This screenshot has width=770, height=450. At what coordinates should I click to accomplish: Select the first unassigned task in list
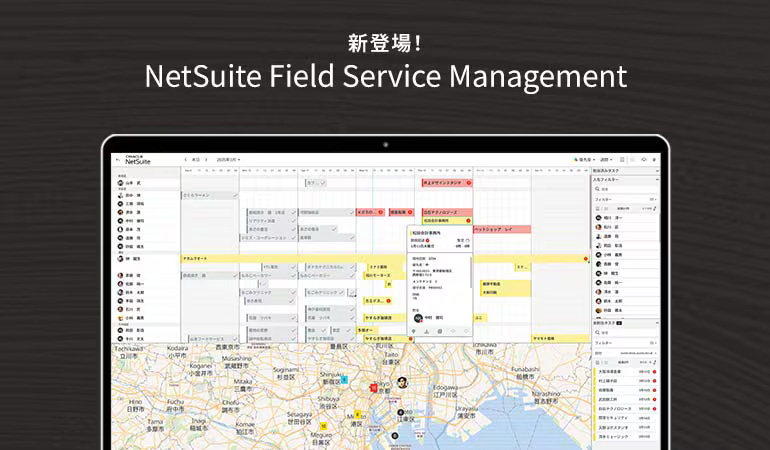click(626, 372)
